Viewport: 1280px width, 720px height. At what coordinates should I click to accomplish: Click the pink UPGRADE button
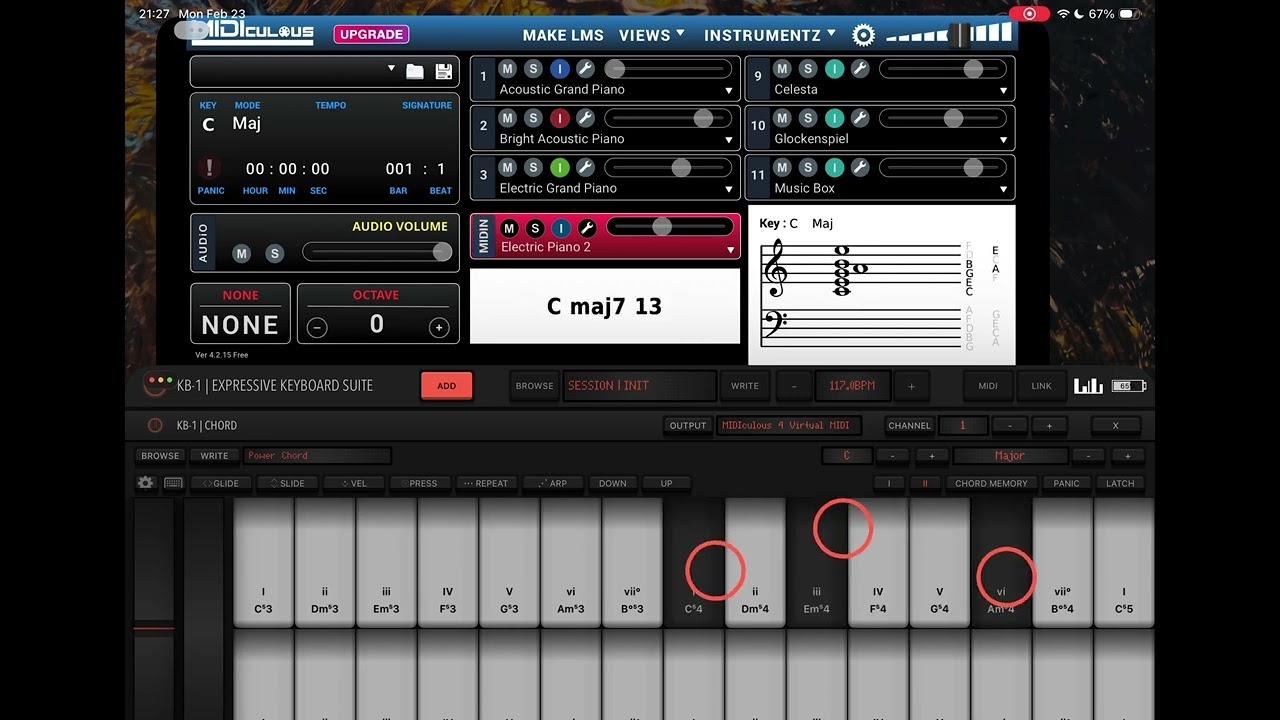tap(371, 34)
